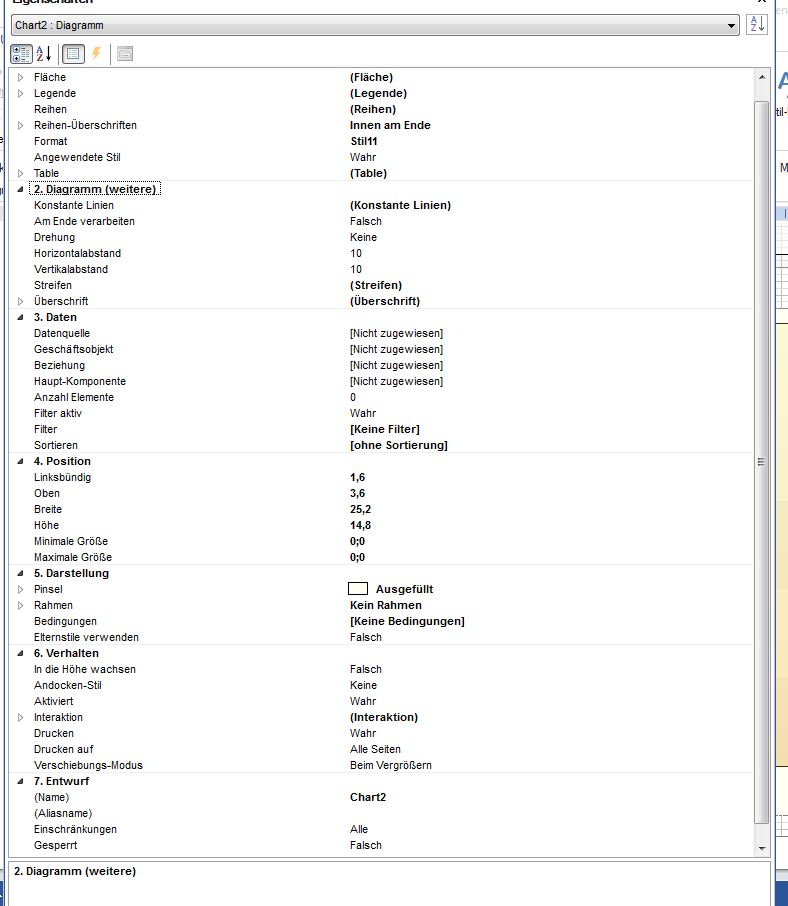Select the Haupt-Komponente property row
The height and width of the screenshot is (906, 788).
381,381
